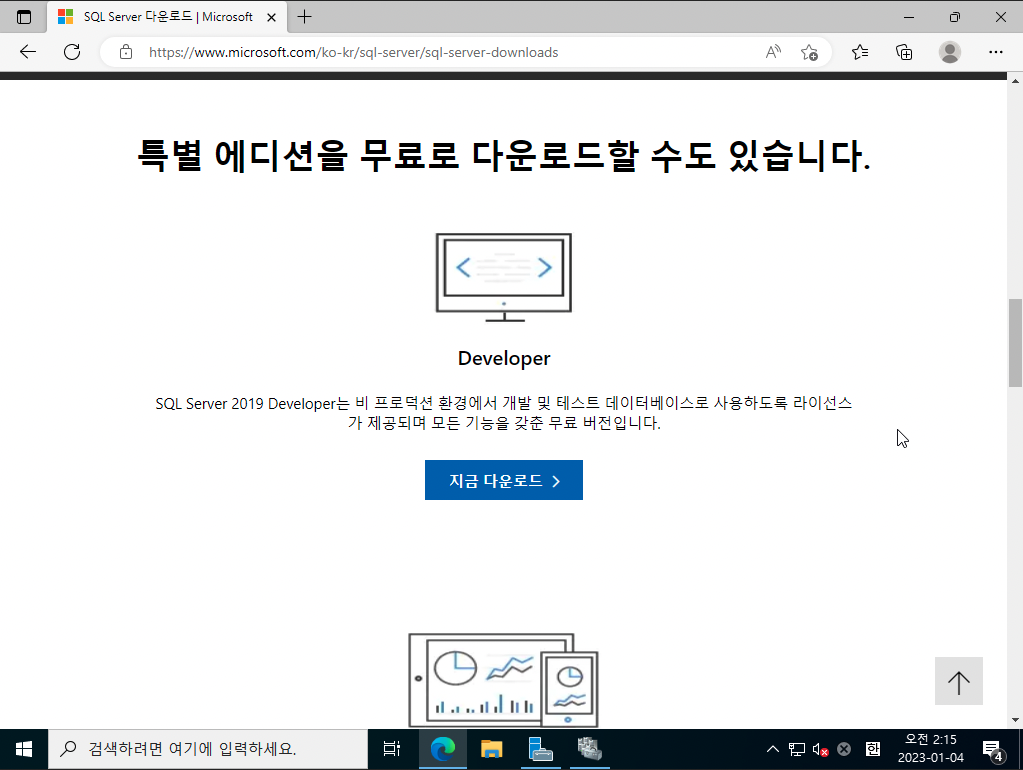1023x770 pixels.
Task: Click the Developer edition heading
Action: tap(504, 358)
